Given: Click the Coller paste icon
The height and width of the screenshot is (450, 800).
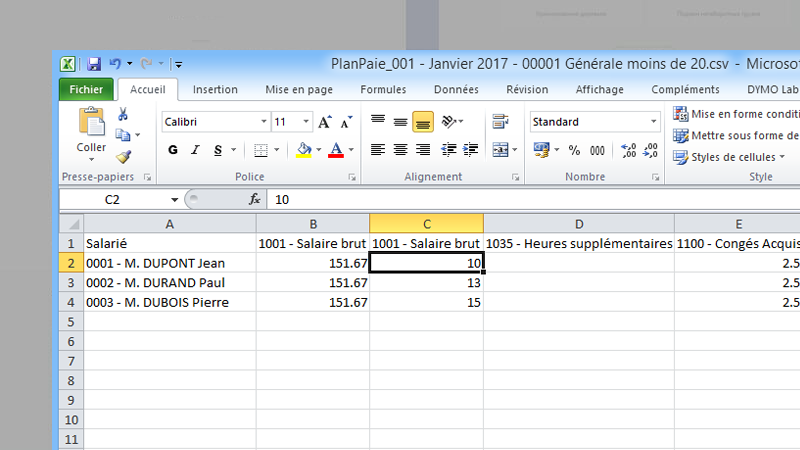Looking at the screenshot, I should click(x=91, y=130).
